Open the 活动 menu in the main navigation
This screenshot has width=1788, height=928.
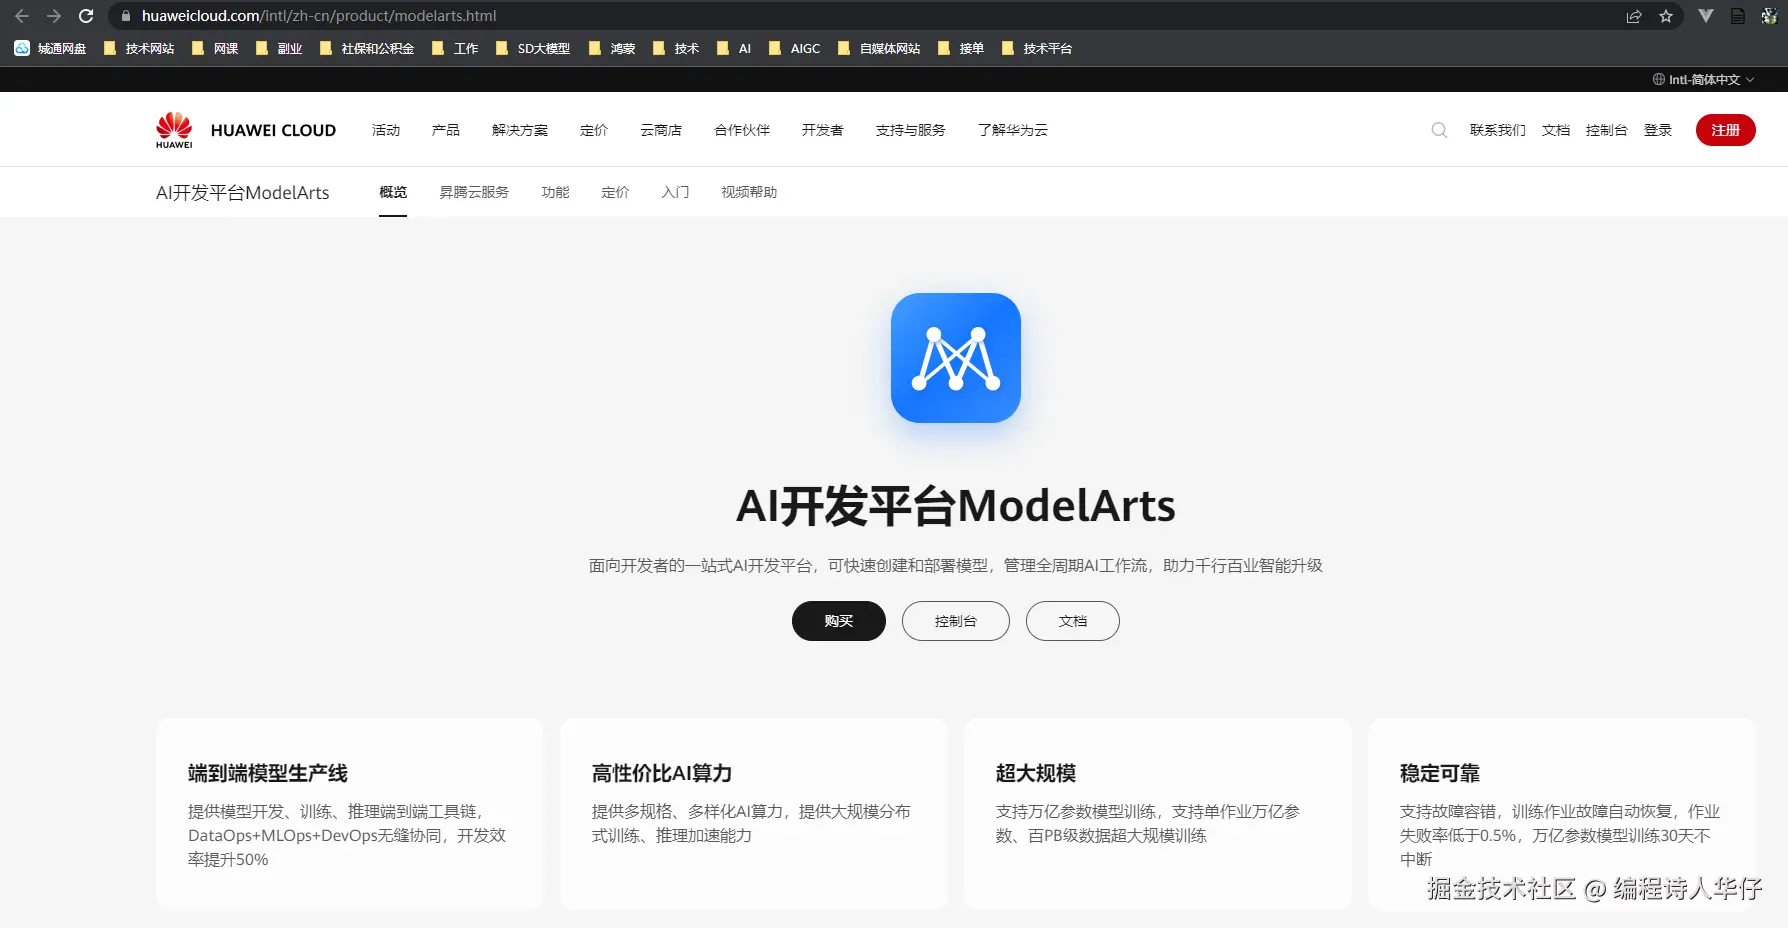coord(386,130)
